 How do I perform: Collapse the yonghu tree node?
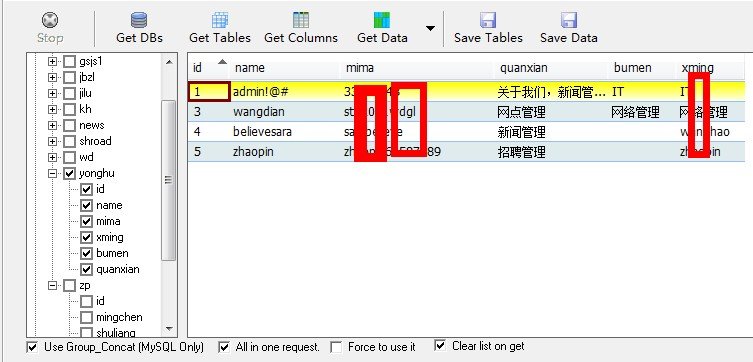[53, 173]
